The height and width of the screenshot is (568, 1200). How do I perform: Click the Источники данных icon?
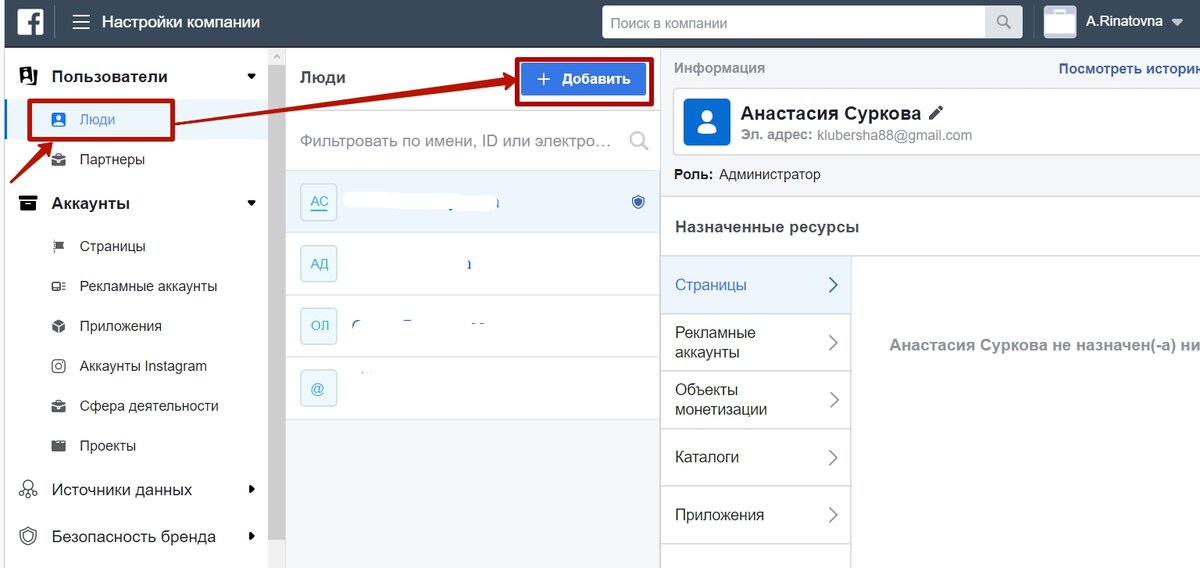coord(29,490)
